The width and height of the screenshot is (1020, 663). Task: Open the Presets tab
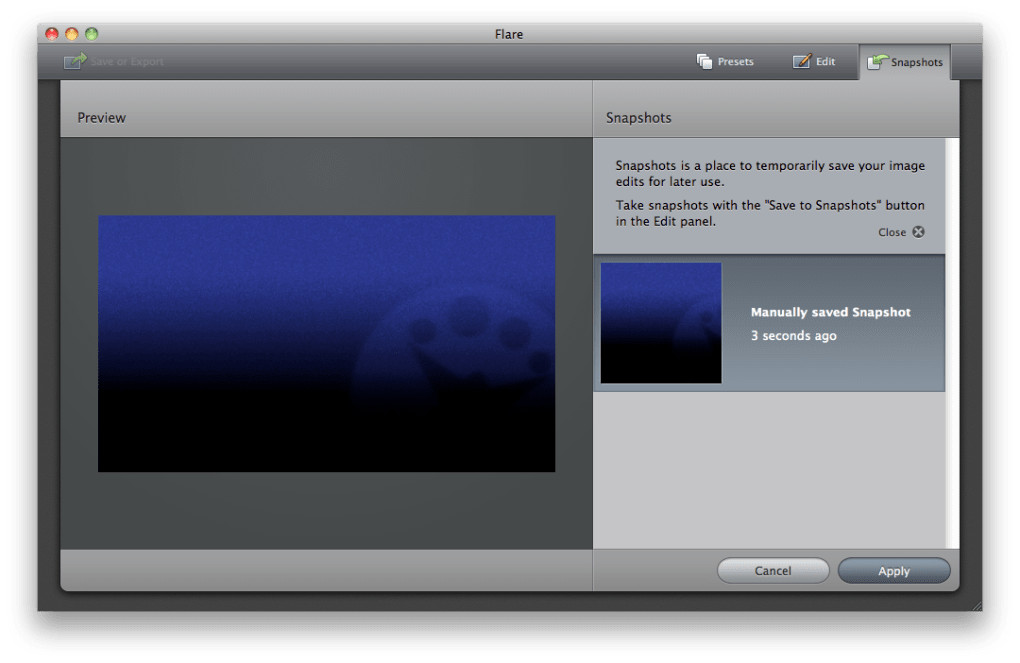click(725, 61)
